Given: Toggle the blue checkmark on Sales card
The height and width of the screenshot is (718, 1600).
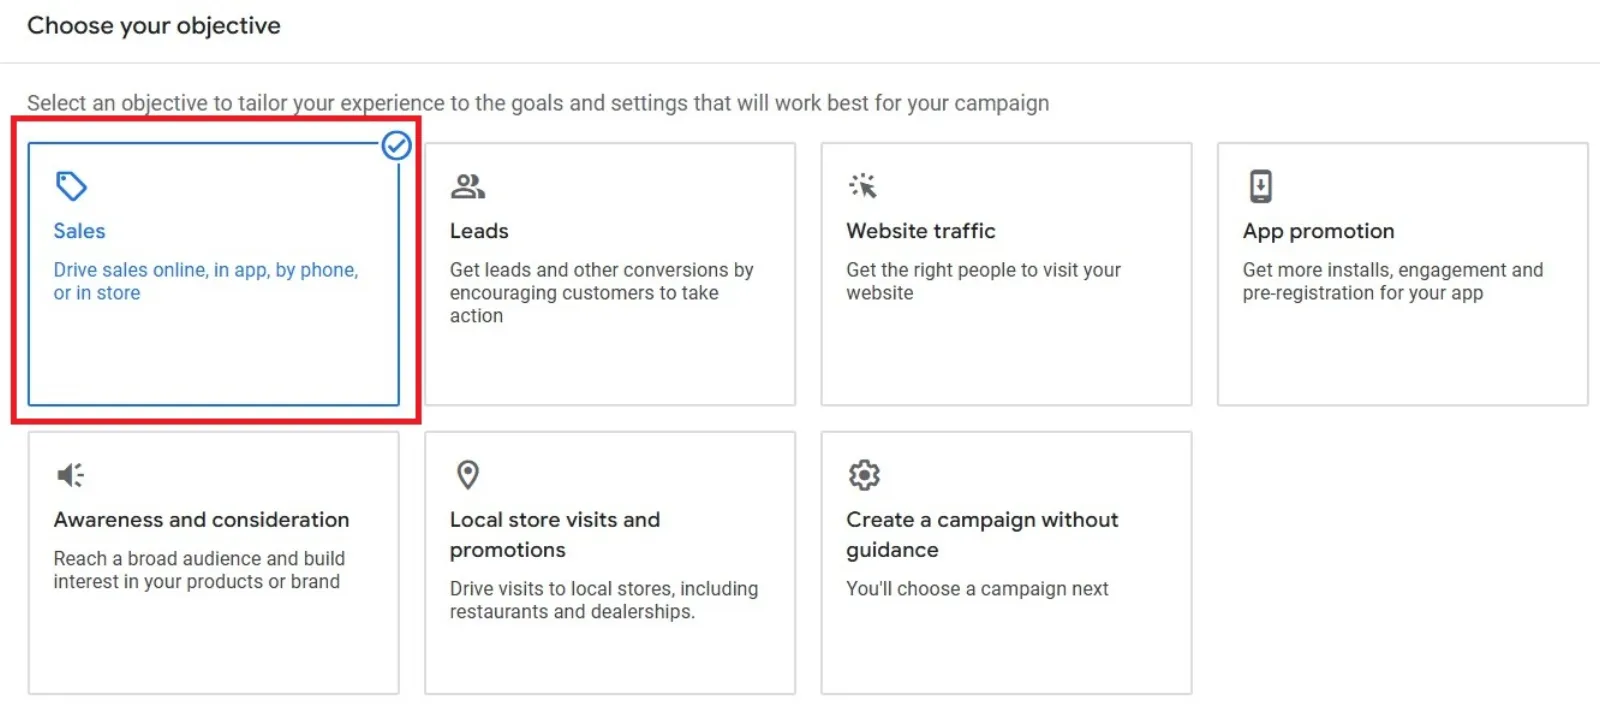Looking at the screenshot, I should [396, 146].
